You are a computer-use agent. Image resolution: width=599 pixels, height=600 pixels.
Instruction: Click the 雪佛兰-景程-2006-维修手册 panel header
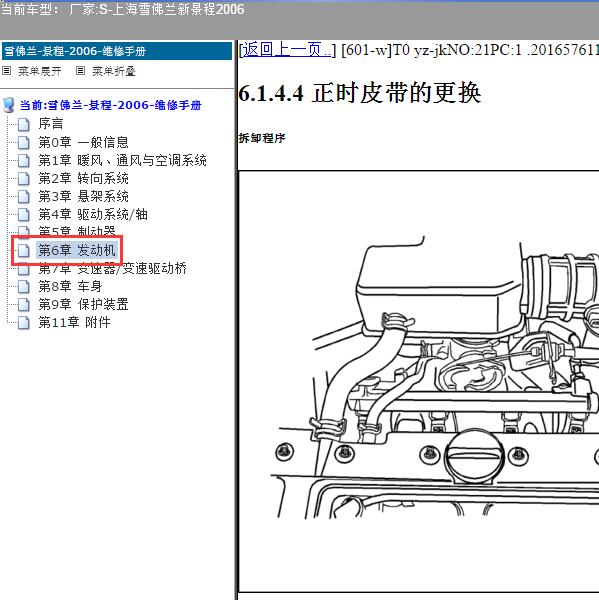click(x=117, y=51)
